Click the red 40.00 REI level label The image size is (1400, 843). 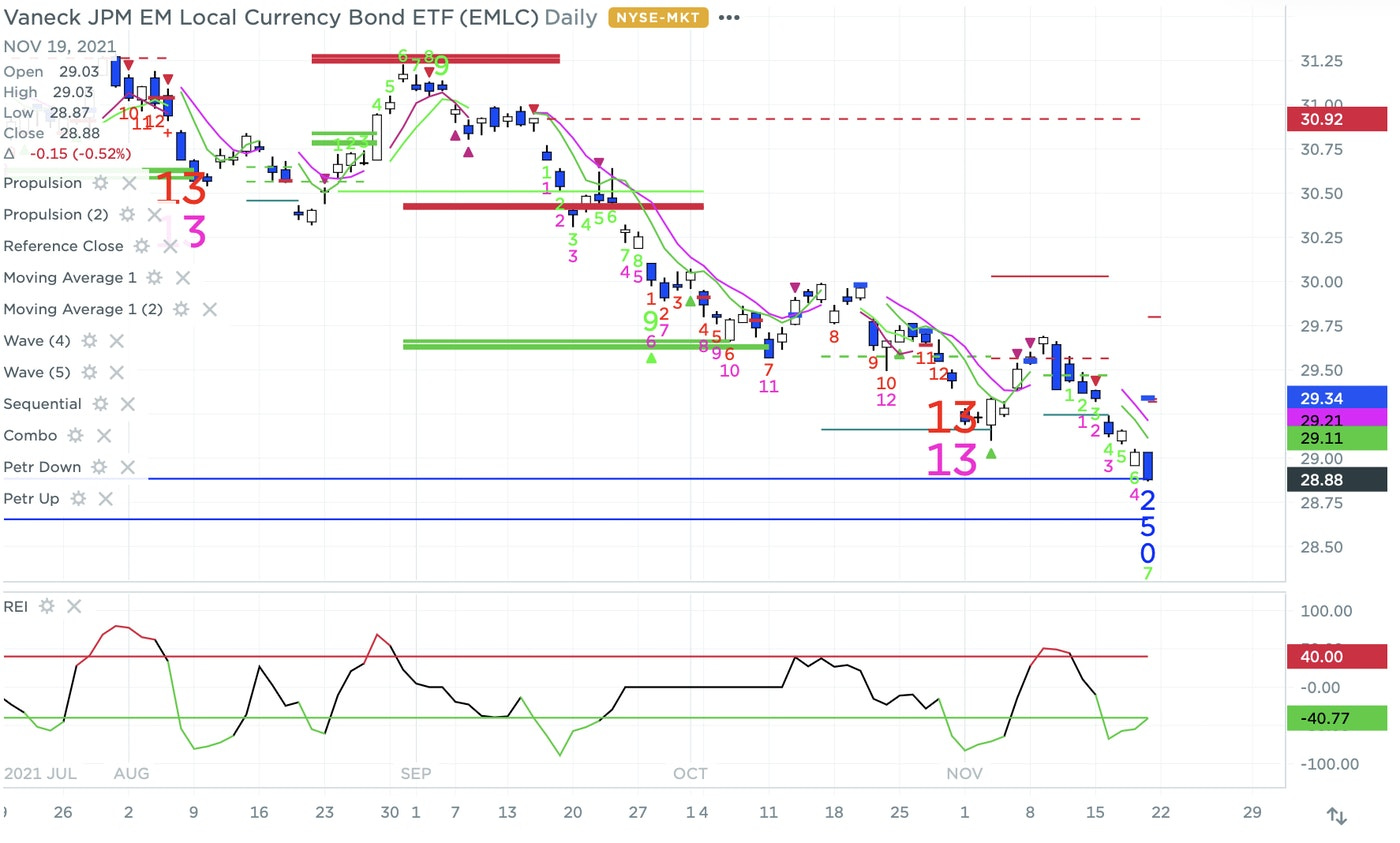(1338, 657)
